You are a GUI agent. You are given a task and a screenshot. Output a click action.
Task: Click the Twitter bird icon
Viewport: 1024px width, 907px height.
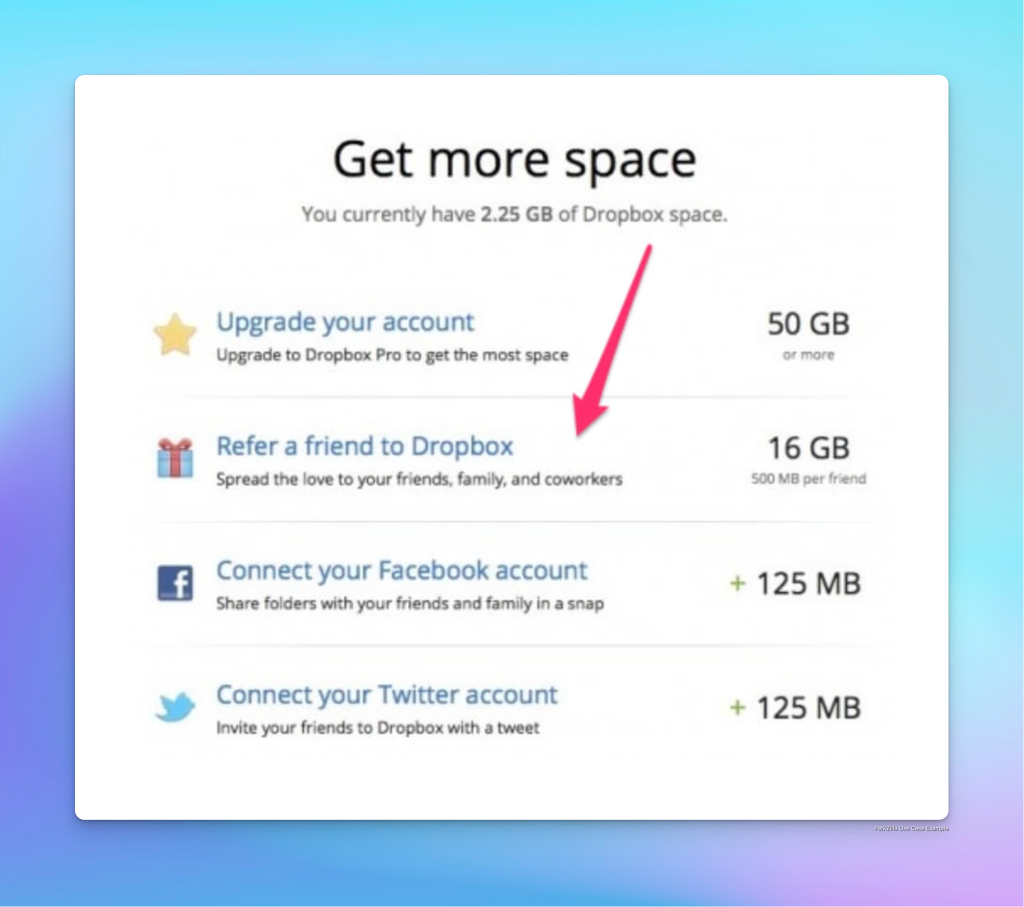point(175,707)
